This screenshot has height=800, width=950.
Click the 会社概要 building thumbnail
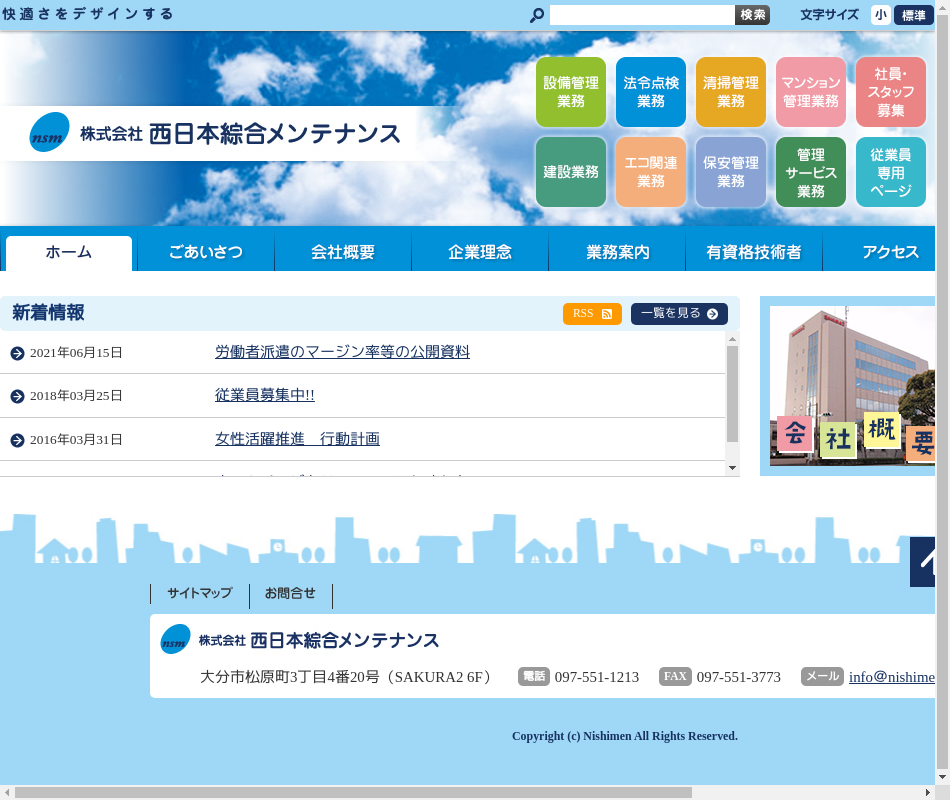(x=852, y=385)
